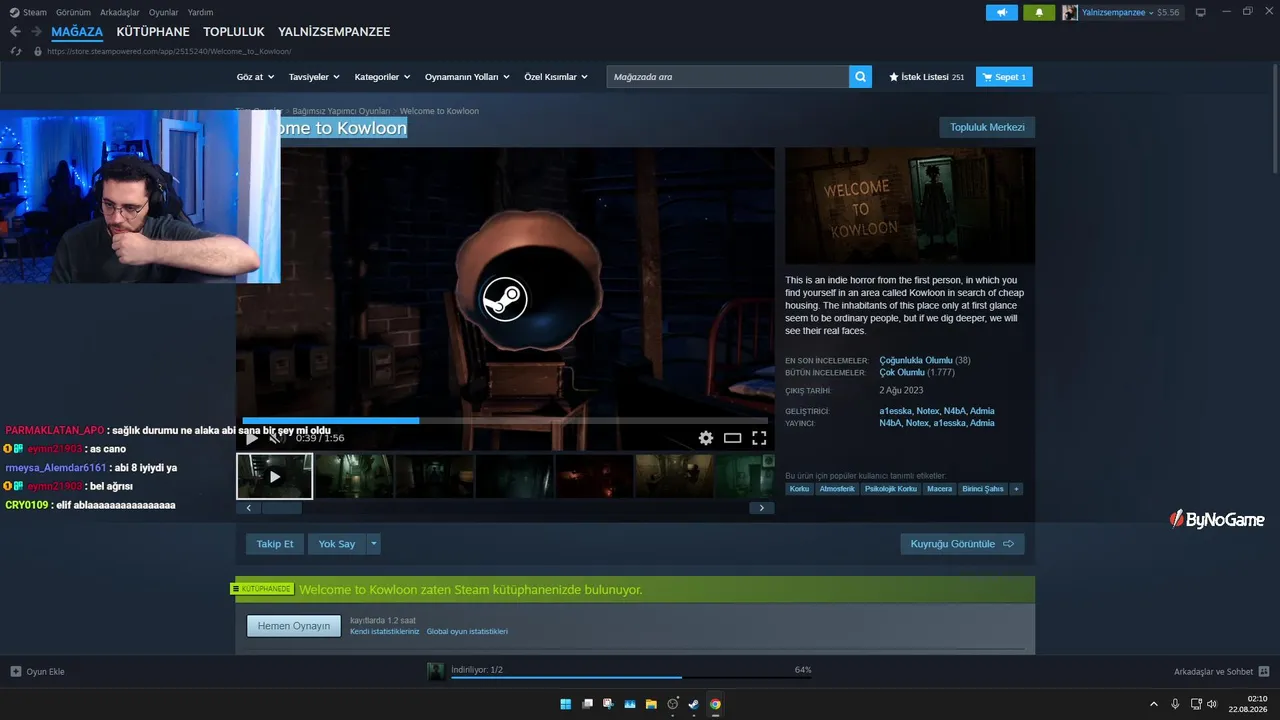This screenshot has height=720, width=1280.
Task: Switch to the KÜTÜPHANE tab
Action: 153,32
